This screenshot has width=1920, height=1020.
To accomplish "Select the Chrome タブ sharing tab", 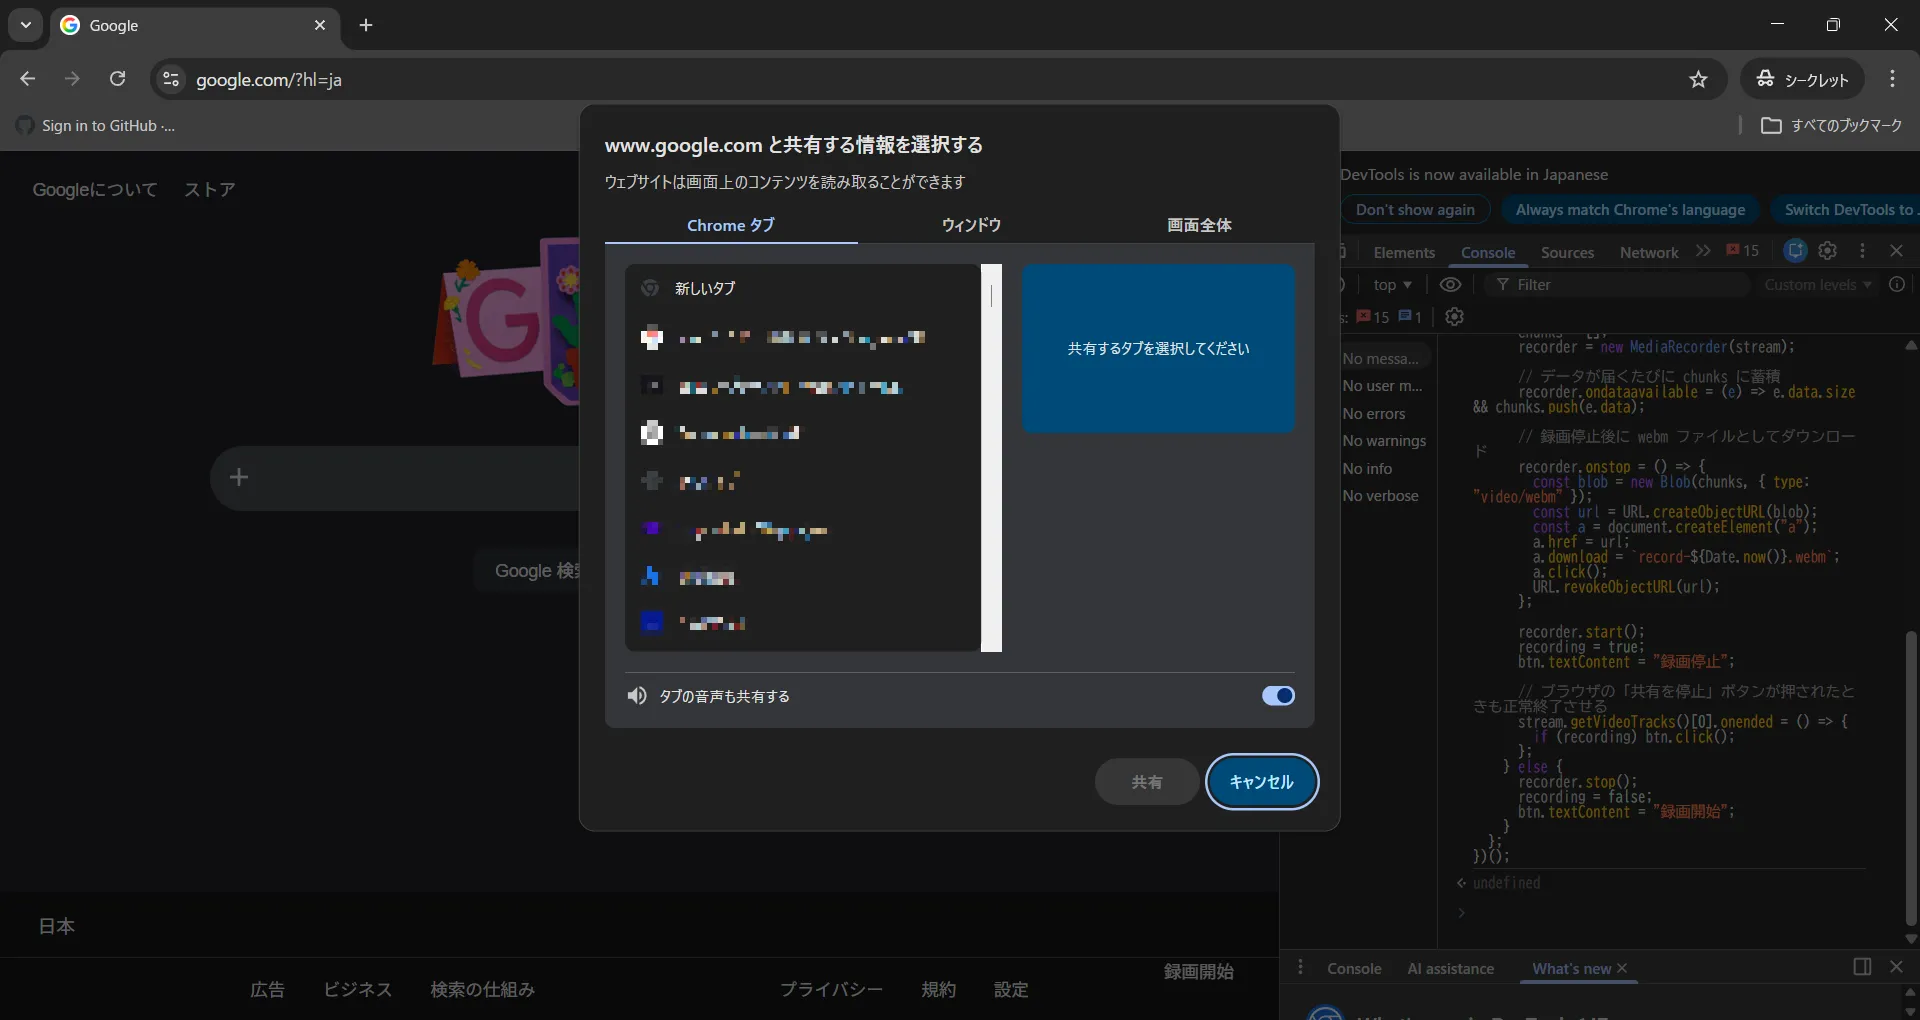I will pos(731,225).
